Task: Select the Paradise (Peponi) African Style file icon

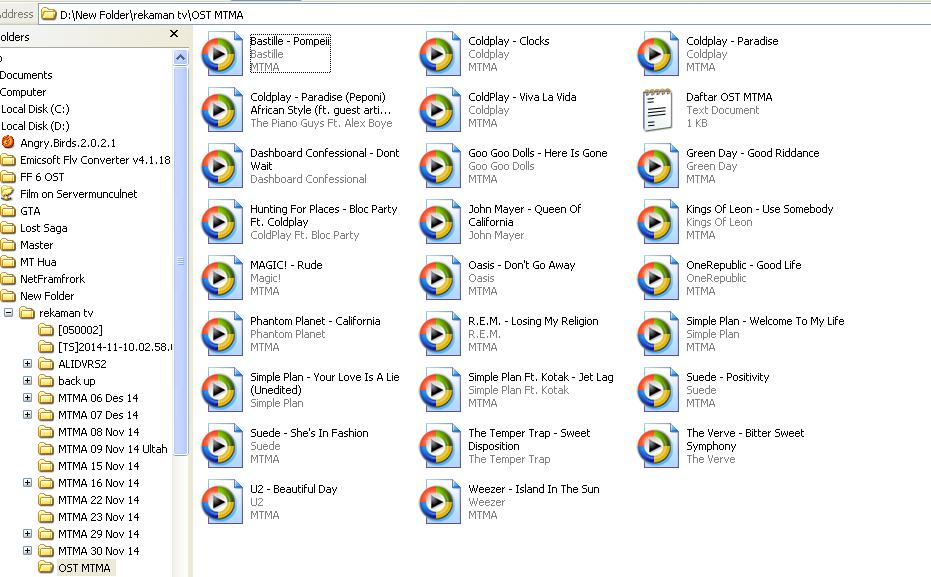Action: pos(221,110)
